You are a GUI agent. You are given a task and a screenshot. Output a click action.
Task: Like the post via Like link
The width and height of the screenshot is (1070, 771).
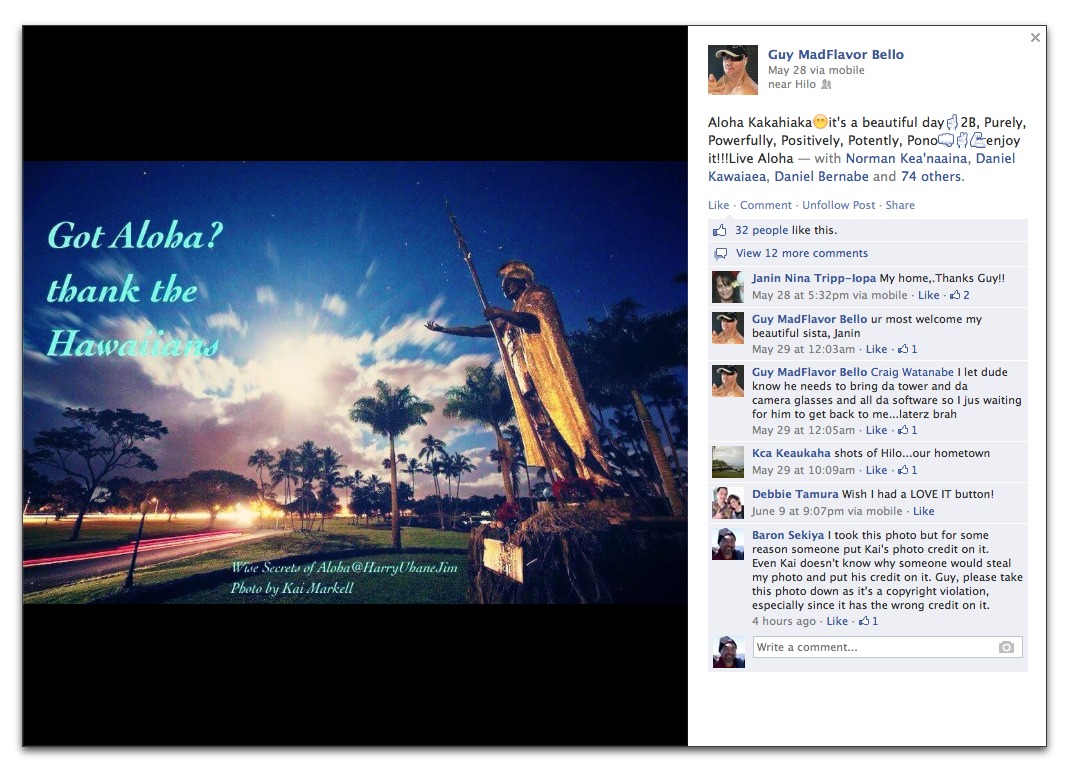coord(718,205)
